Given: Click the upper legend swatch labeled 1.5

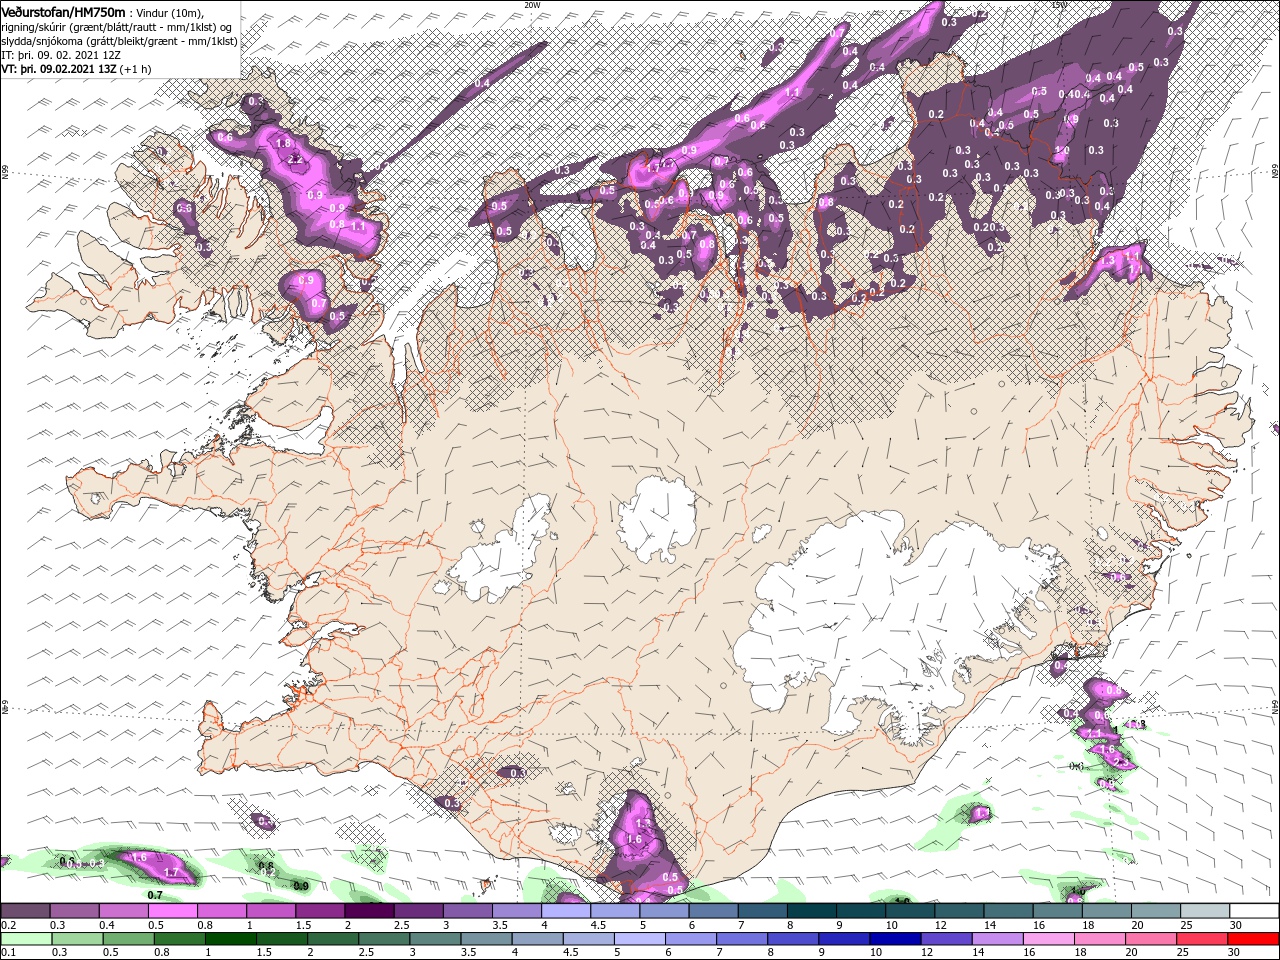Looking at the screenshot, I should coord(319,911).
